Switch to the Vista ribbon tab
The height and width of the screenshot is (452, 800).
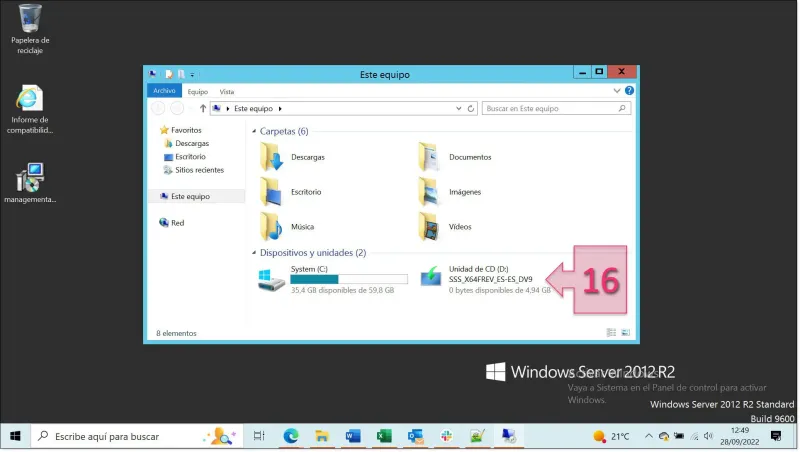[227, 91]
